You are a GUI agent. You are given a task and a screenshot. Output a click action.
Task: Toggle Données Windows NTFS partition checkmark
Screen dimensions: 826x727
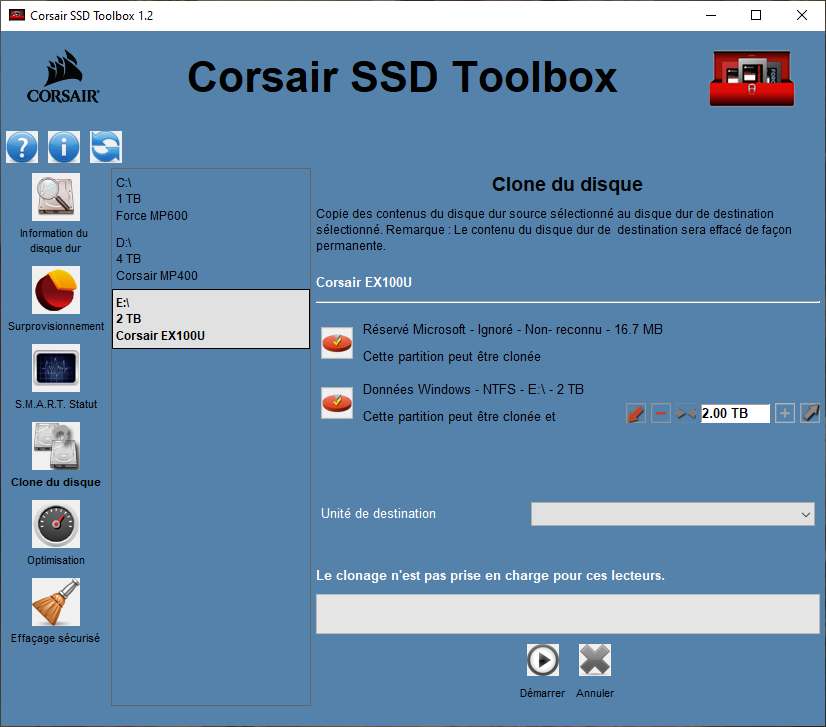pyautogui.click(x=337, y=403)
